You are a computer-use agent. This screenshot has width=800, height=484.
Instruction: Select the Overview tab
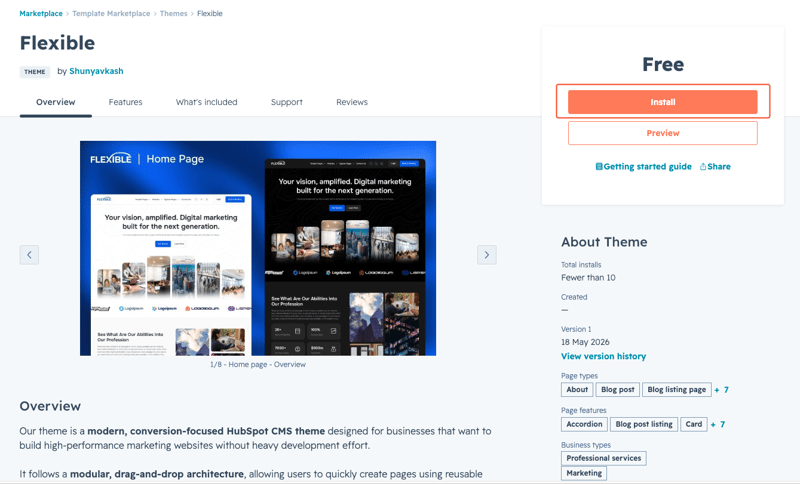(x=56, y=102)
